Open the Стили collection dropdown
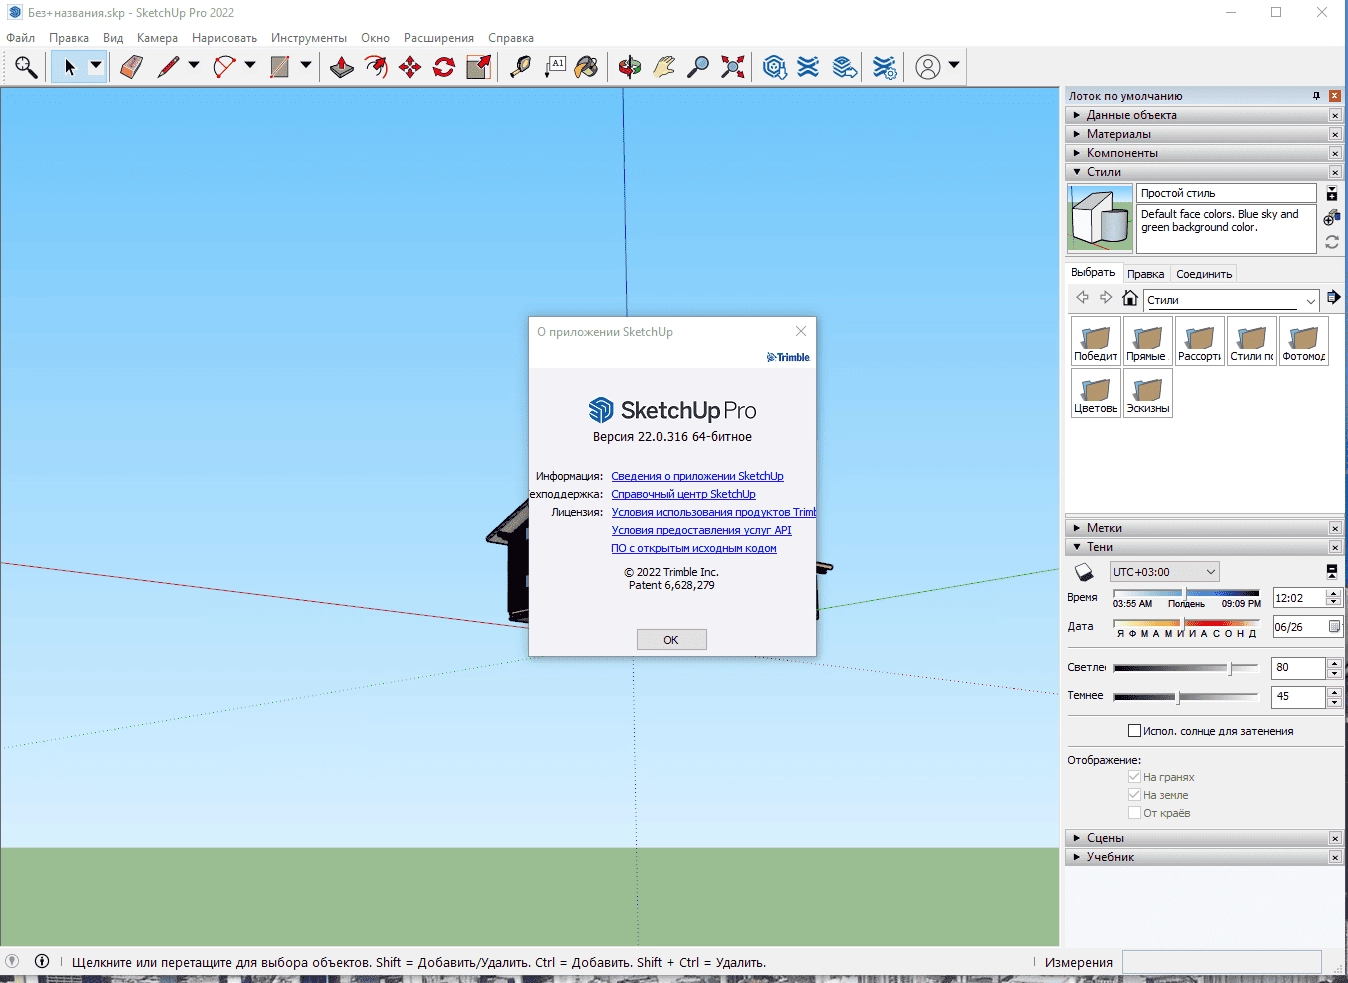The width and height of the screenshot is (1348, 983). tap(1232, 300)
